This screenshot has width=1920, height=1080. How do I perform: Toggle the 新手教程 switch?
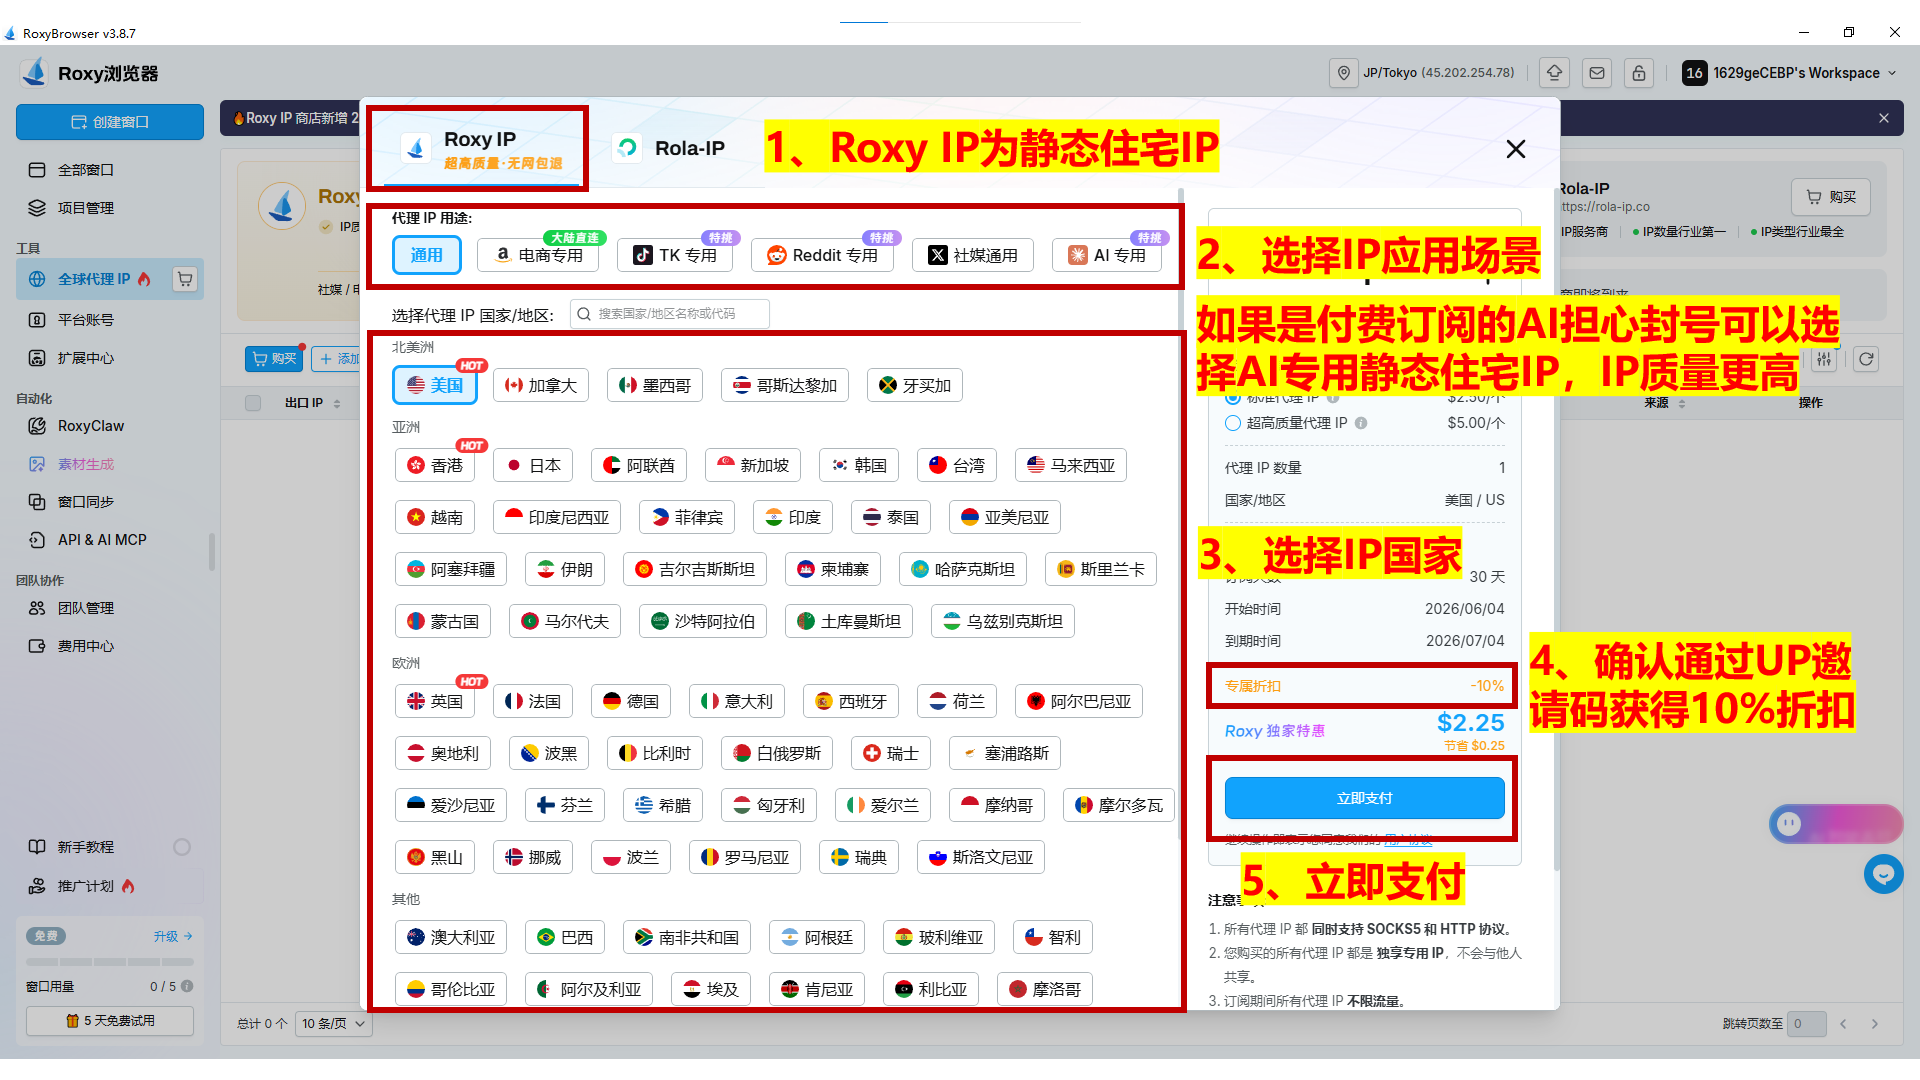coord(182,847)
